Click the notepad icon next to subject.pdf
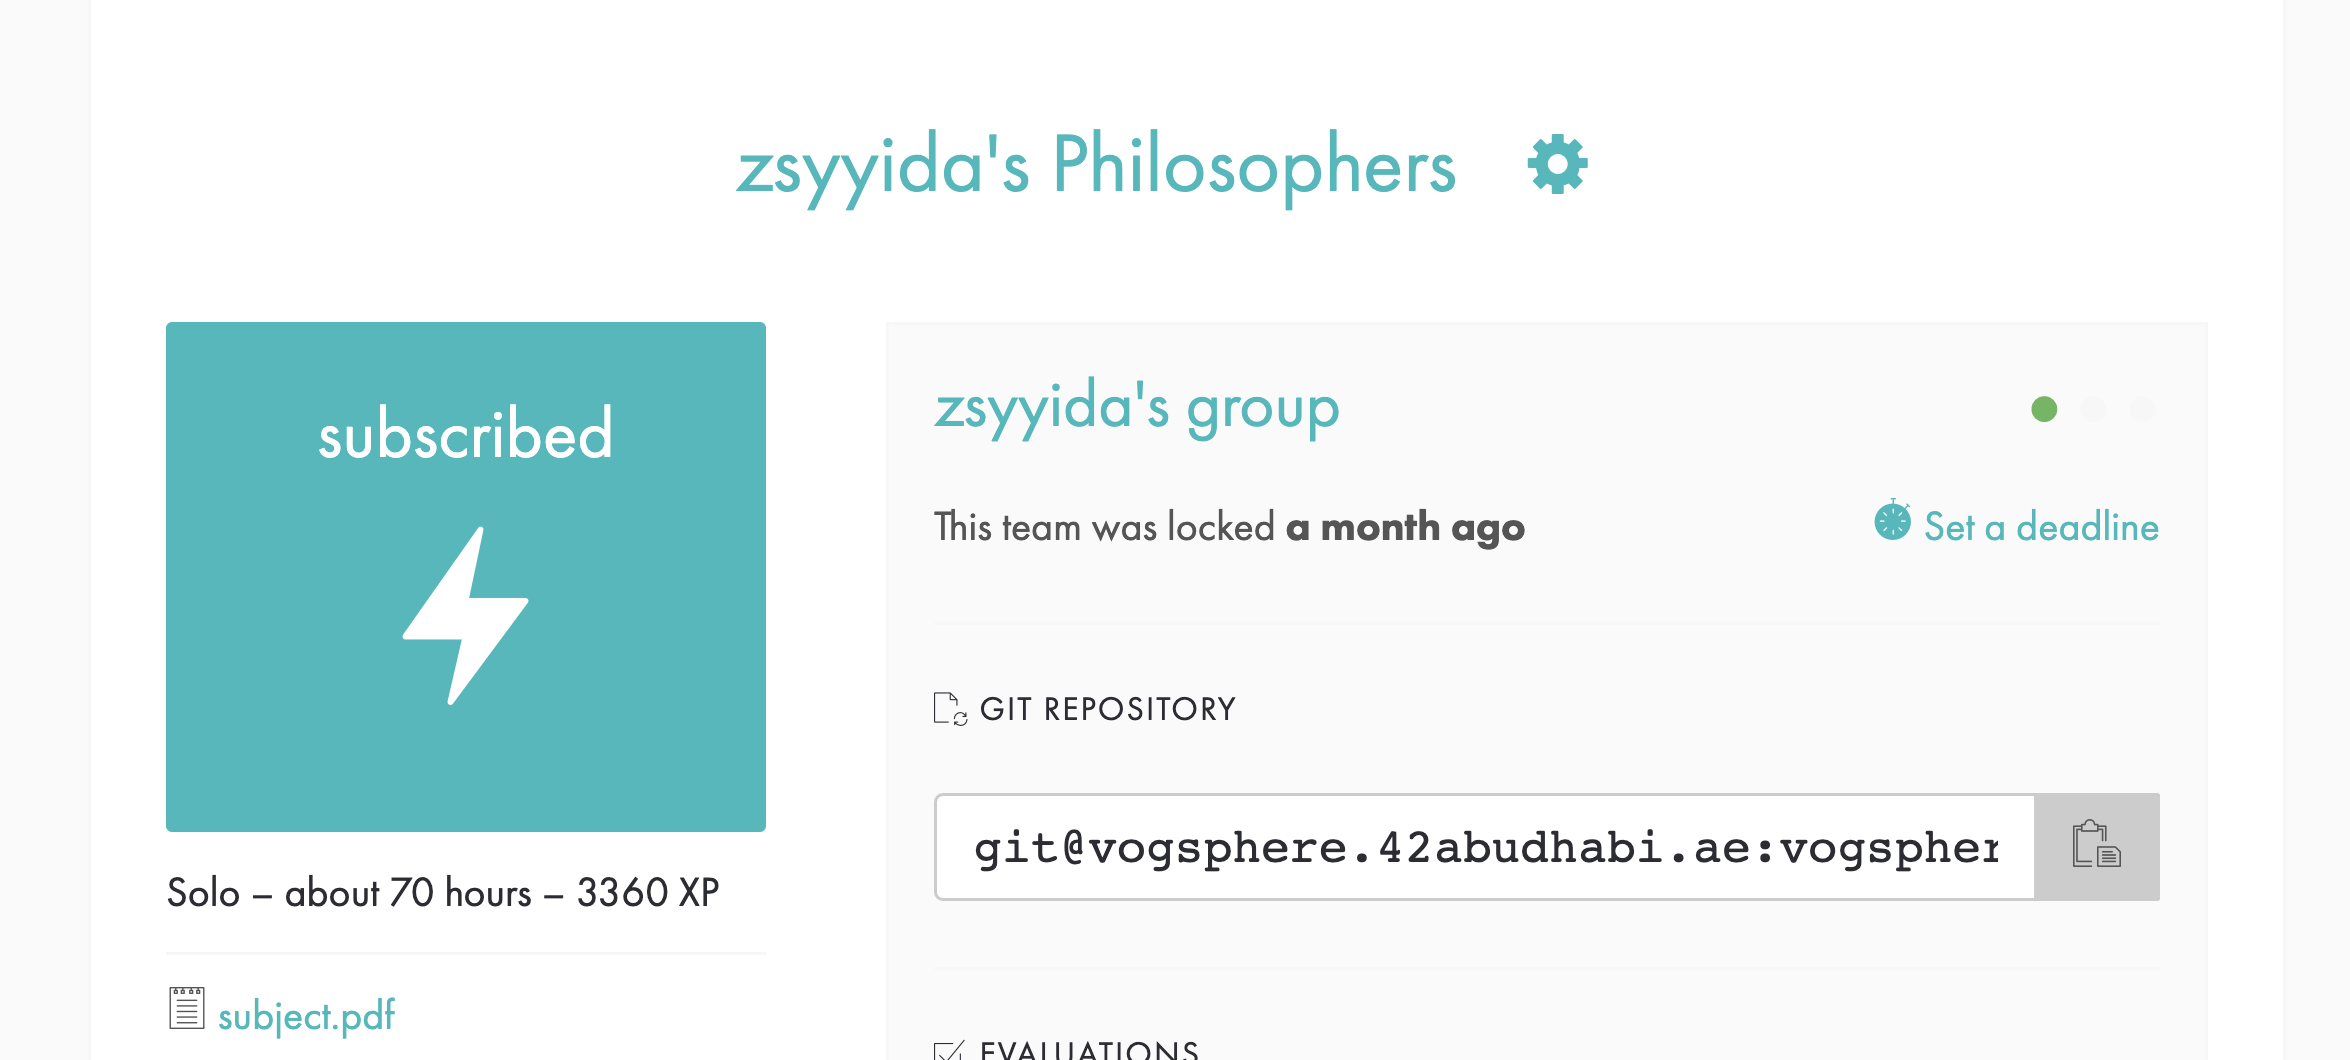This screenshot has height=1060, width=2350. pyautogui.click(x=185, y=1010)
